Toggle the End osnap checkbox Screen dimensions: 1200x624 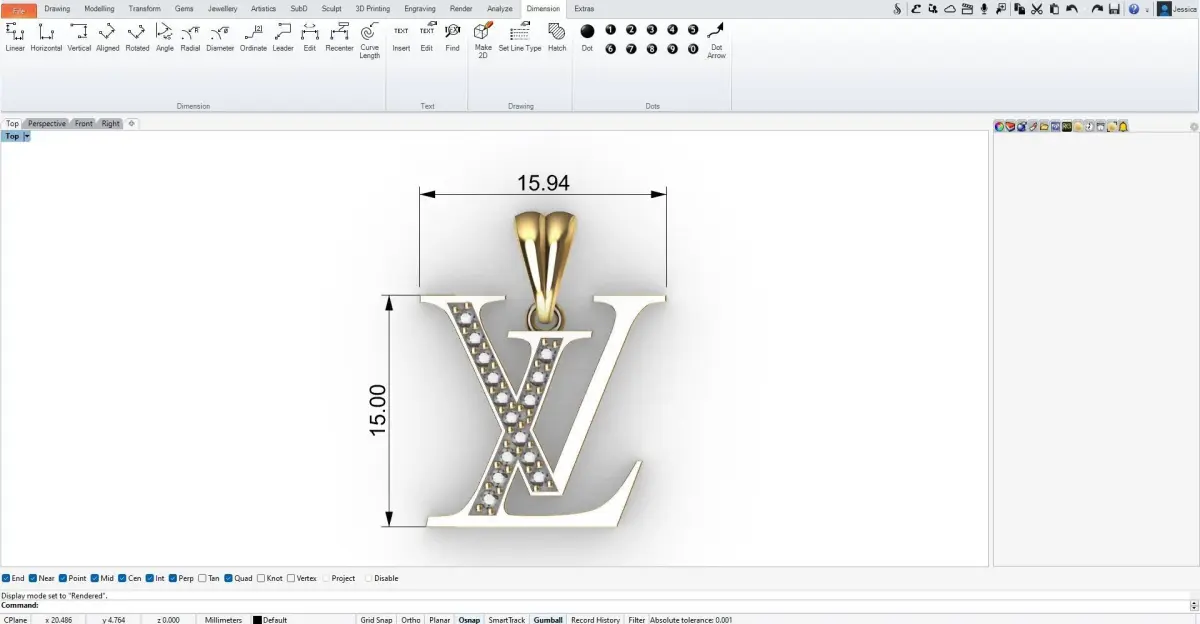[6, 578]
